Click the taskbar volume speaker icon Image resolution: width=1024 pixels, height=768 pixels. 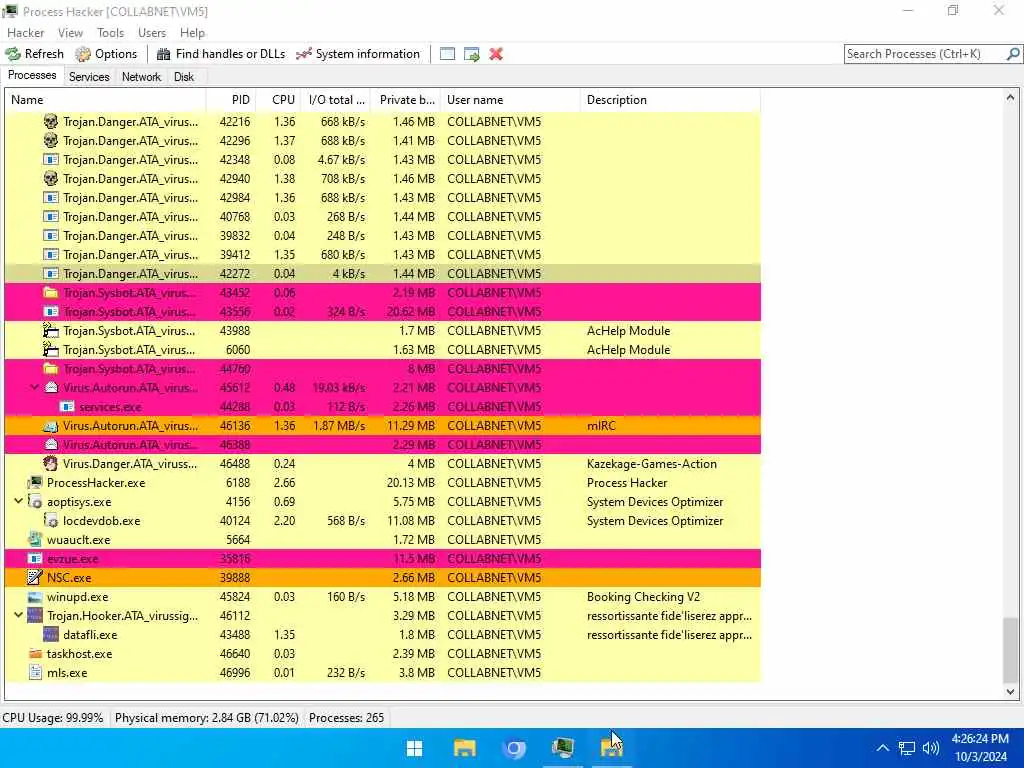coord(931,748)
